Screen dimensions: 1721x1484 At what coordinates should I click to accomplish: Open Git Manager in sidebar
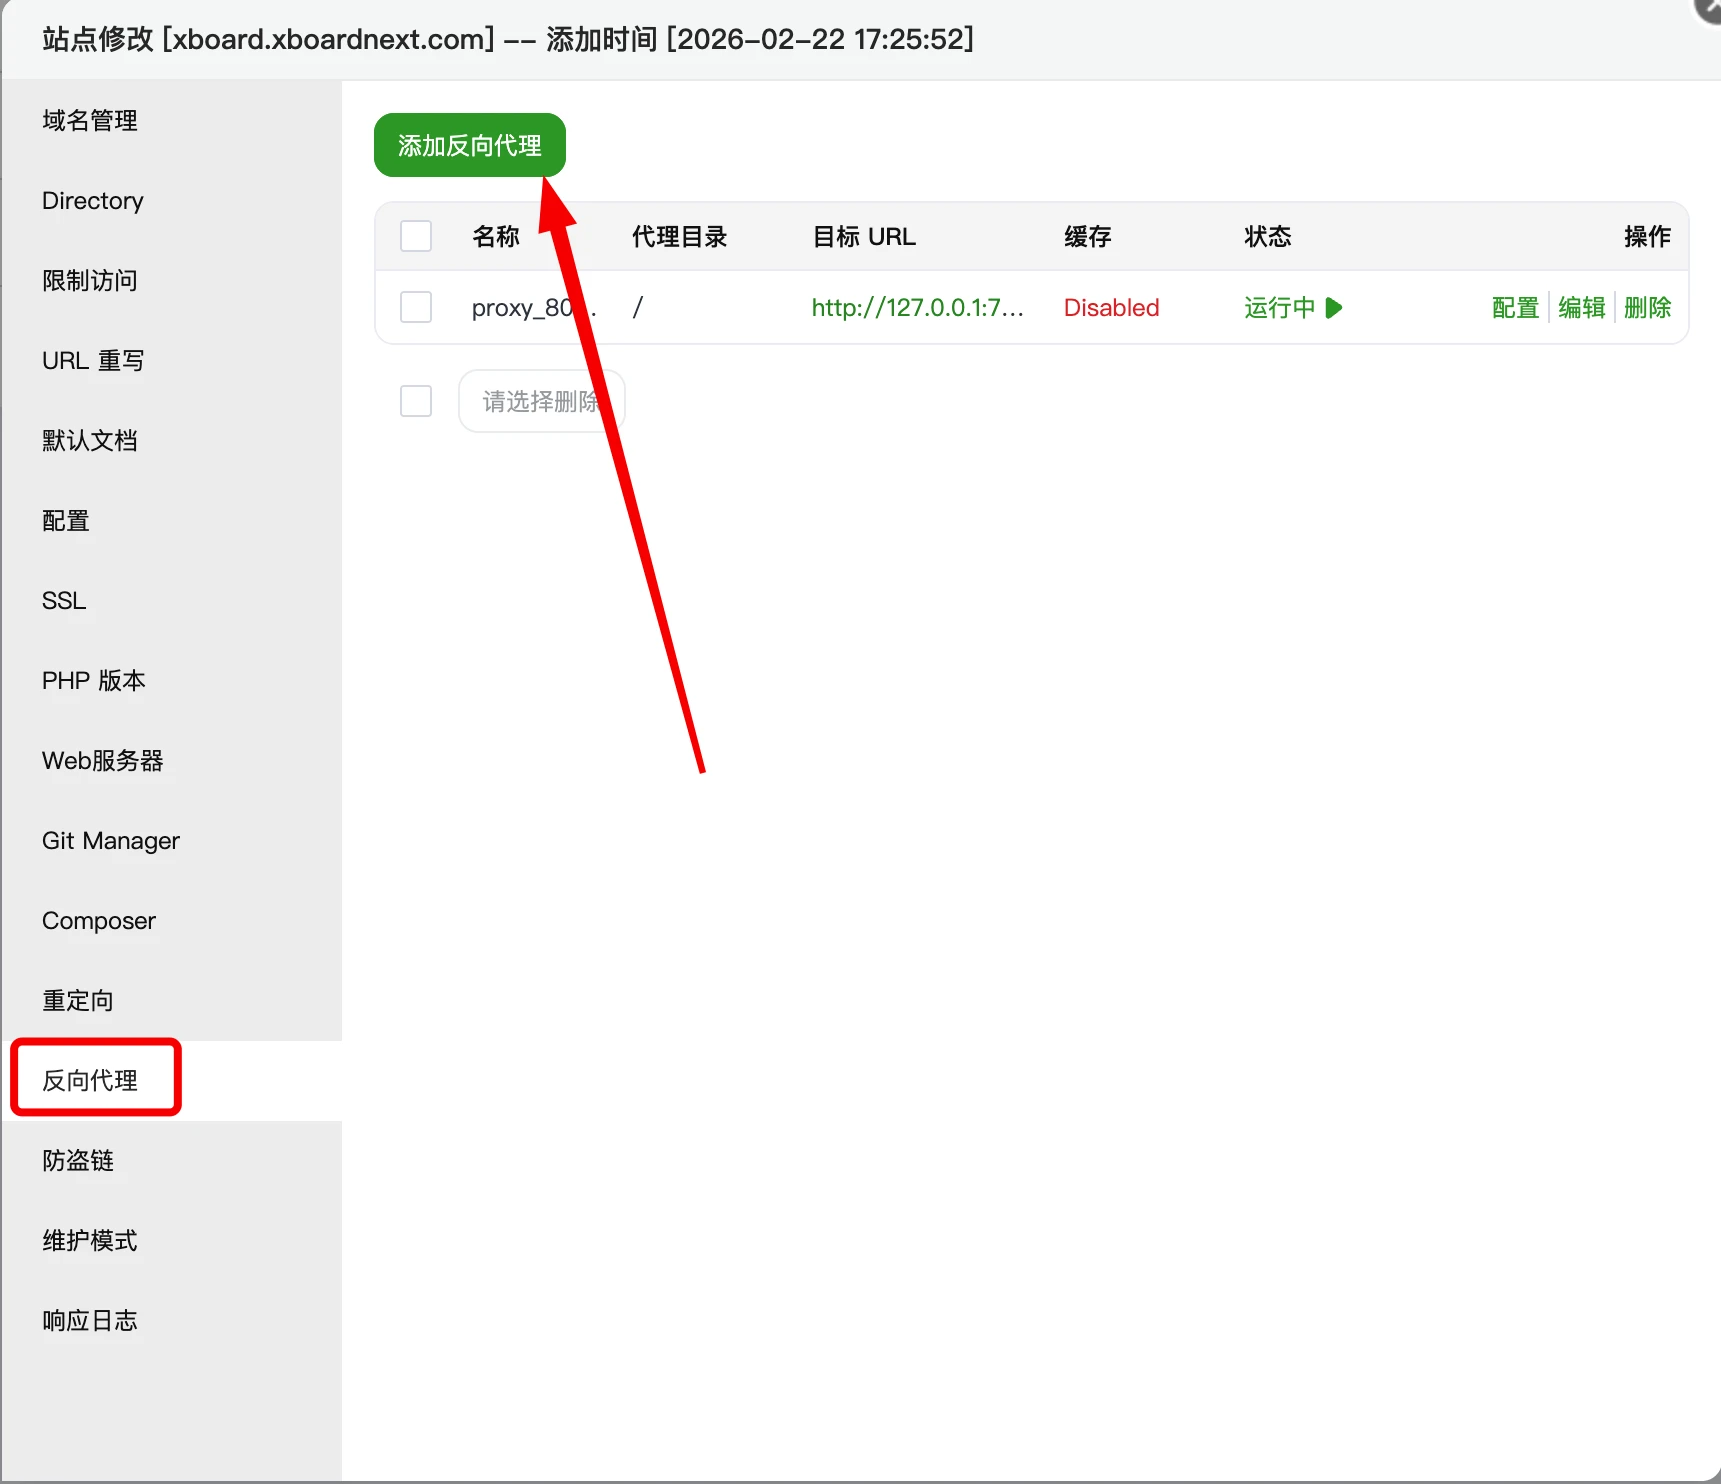(x=110, y=840)
